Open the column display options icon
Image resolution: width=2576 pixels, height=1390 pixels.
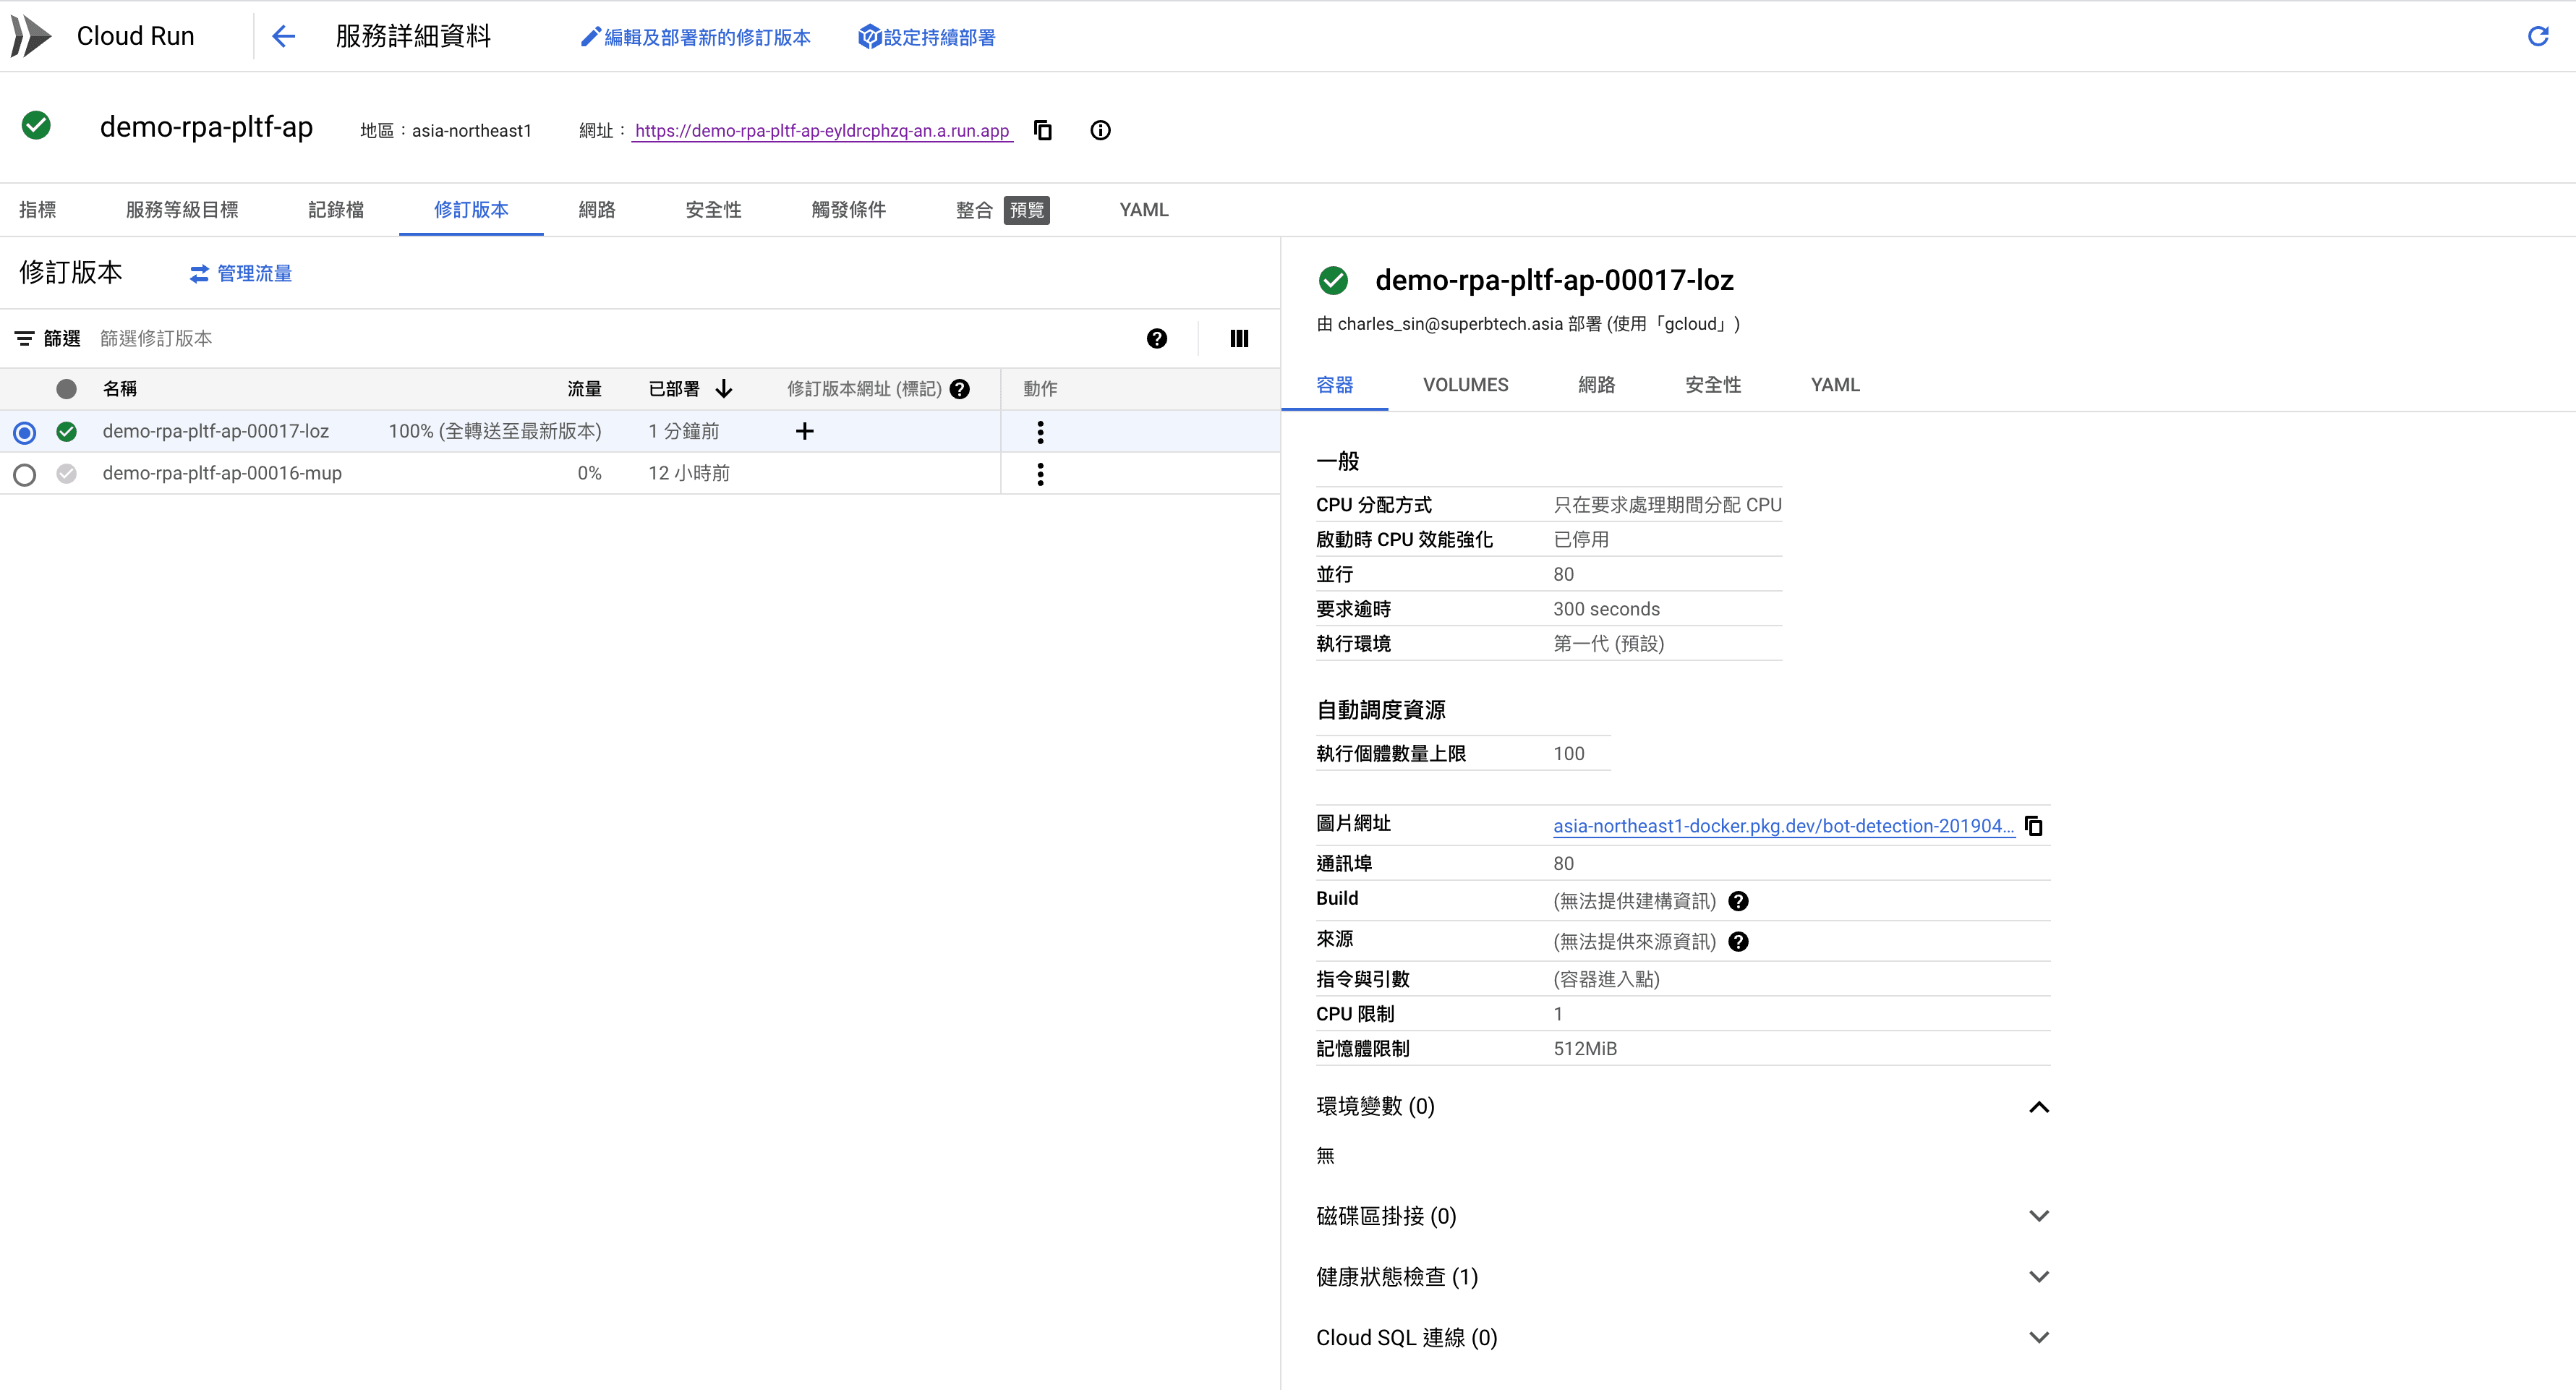pyautogui.click(x=1239, y=338)
